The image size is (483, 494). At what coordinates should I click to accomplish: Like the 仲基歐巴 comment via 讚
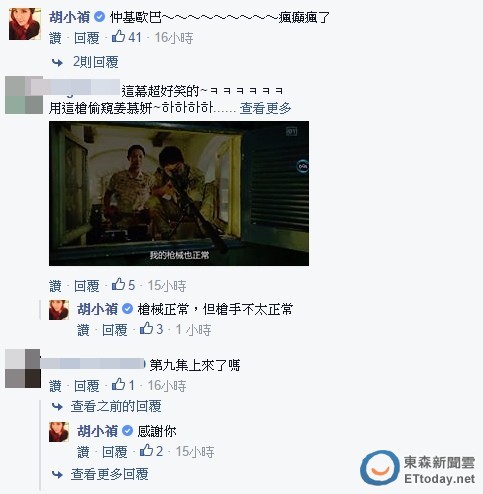(55, 38)
